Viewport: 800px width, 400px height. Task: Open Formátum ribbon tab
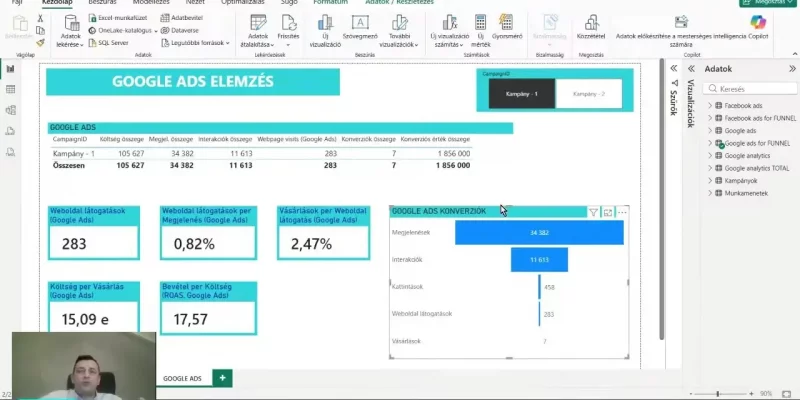tap(330, 2)
